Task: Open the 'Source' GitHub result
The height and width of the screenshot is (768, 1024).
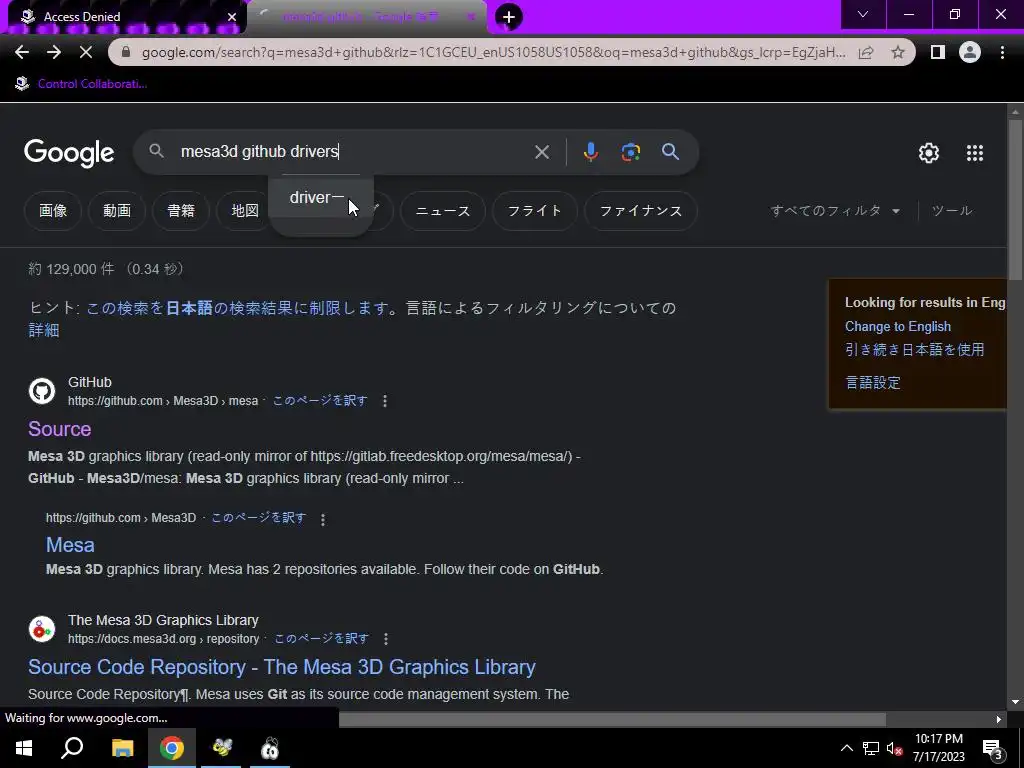Action: coord(59,429)
